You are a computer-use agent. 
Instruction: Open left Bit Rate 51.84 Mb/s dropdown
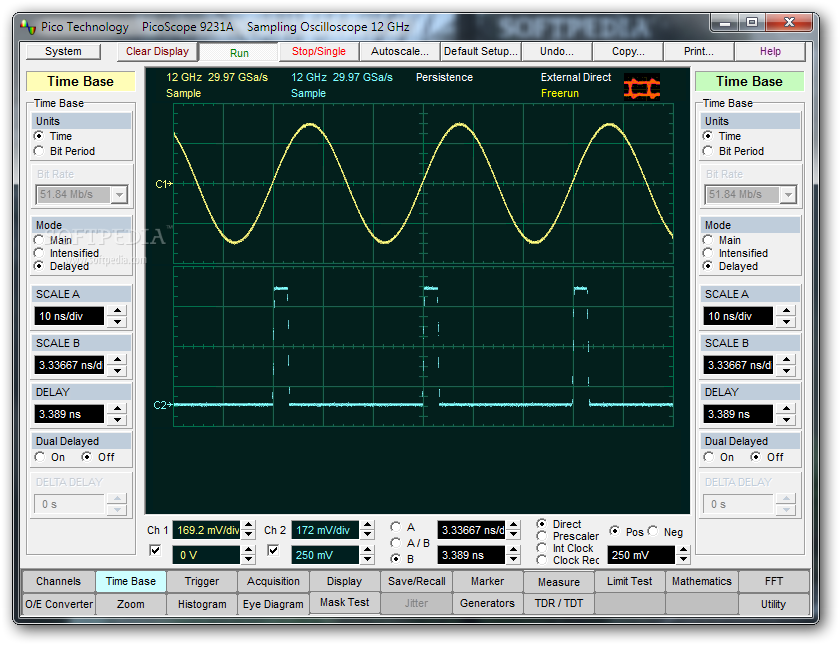click(119, 194)
